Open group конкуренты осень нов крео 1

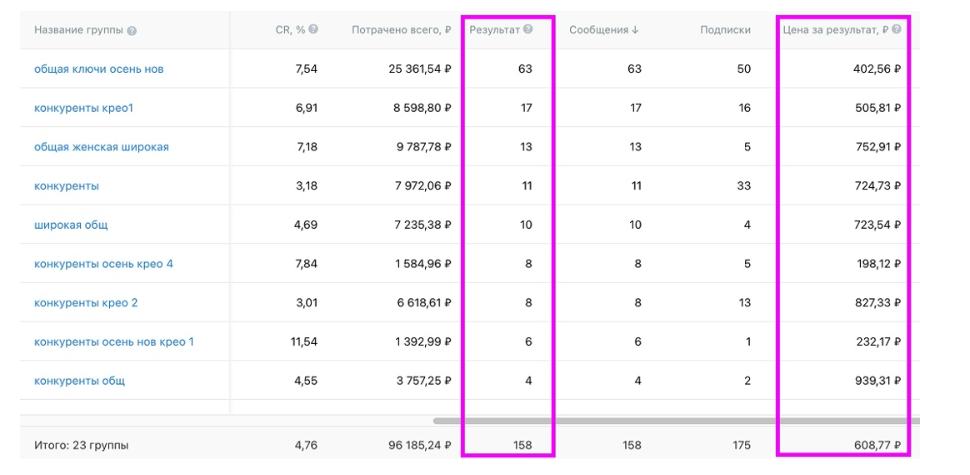click(x=114, y=342)
